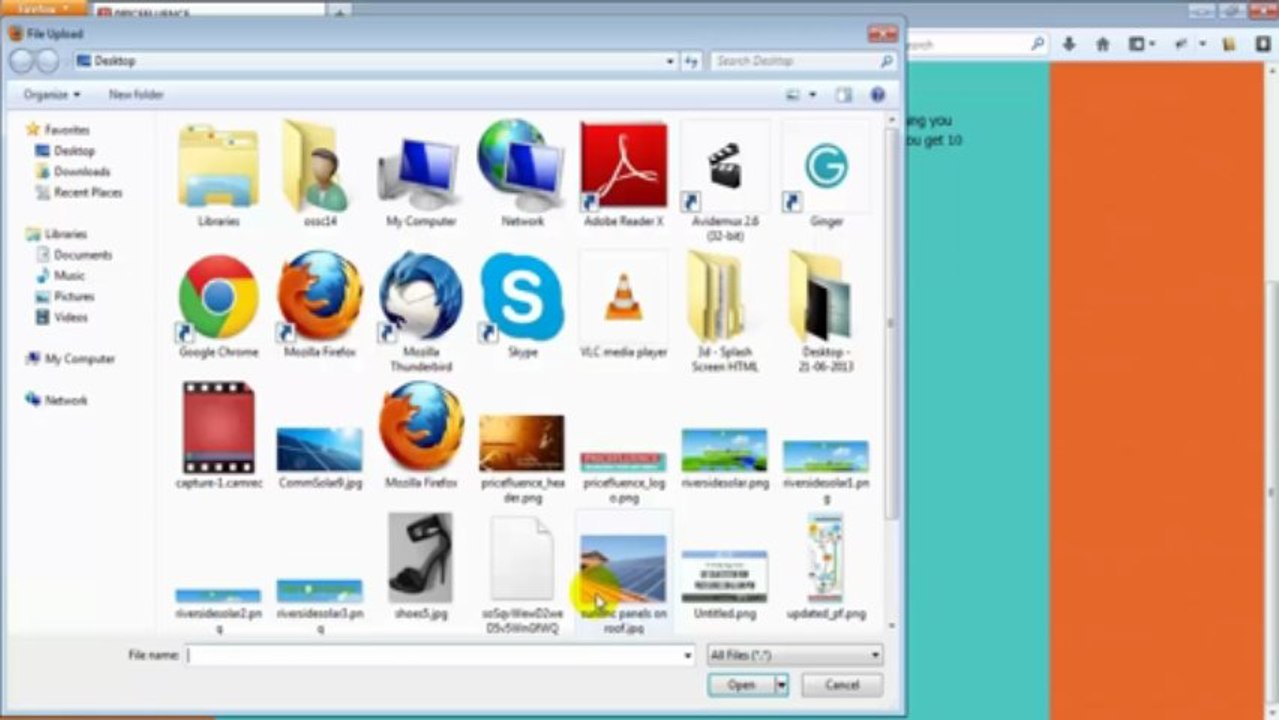This screenshot has width=1279, height=720.
Task: Select the Libraries folder icon
Action: (218, 175)
